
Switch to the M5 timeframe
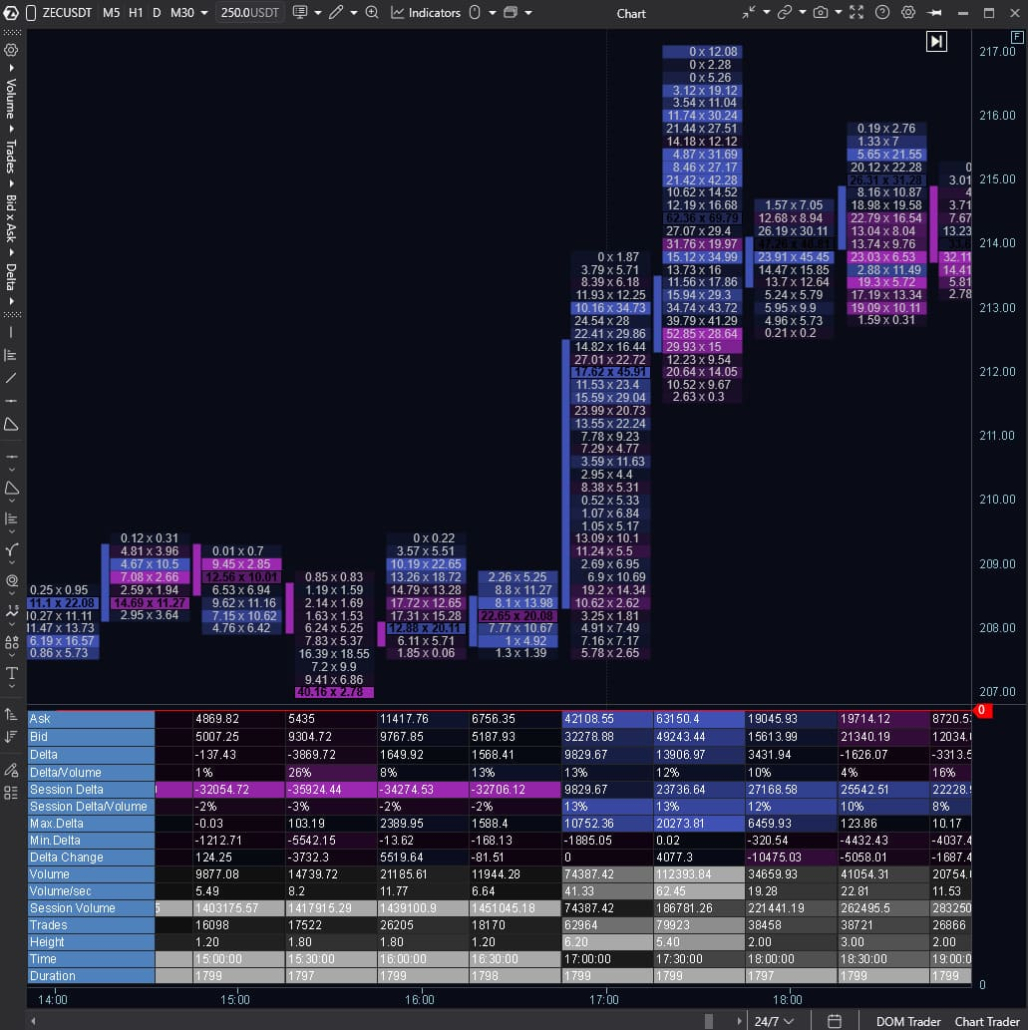[x=111, y=13]
